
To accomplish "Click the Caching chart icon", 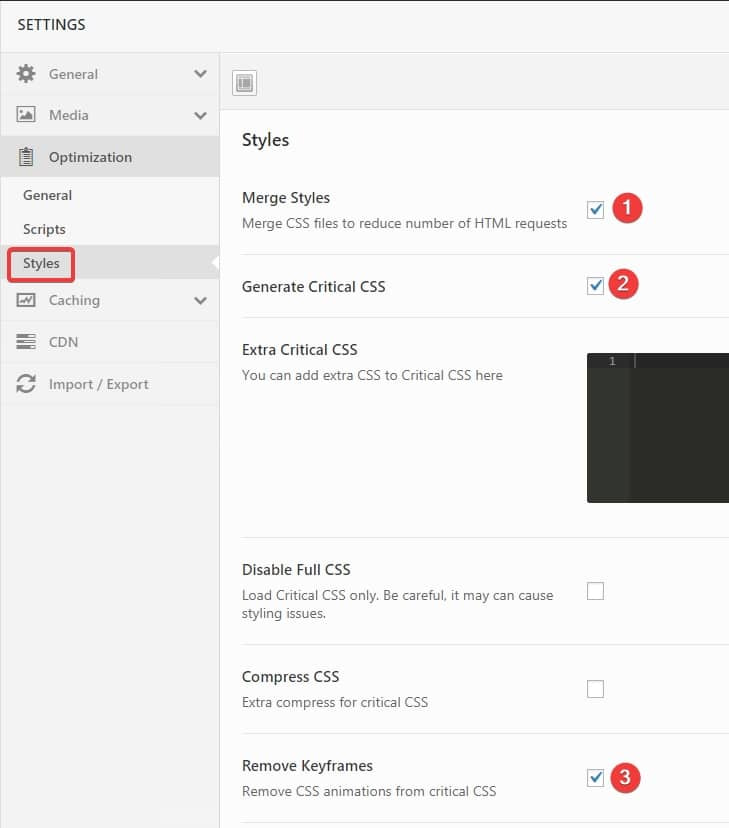I will pos(26,300).
